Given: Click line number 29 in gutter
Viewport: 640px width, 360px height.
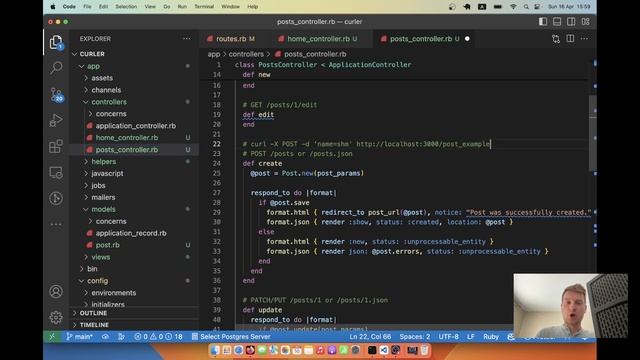Looking at the screenshot, I should coord(216,212).
